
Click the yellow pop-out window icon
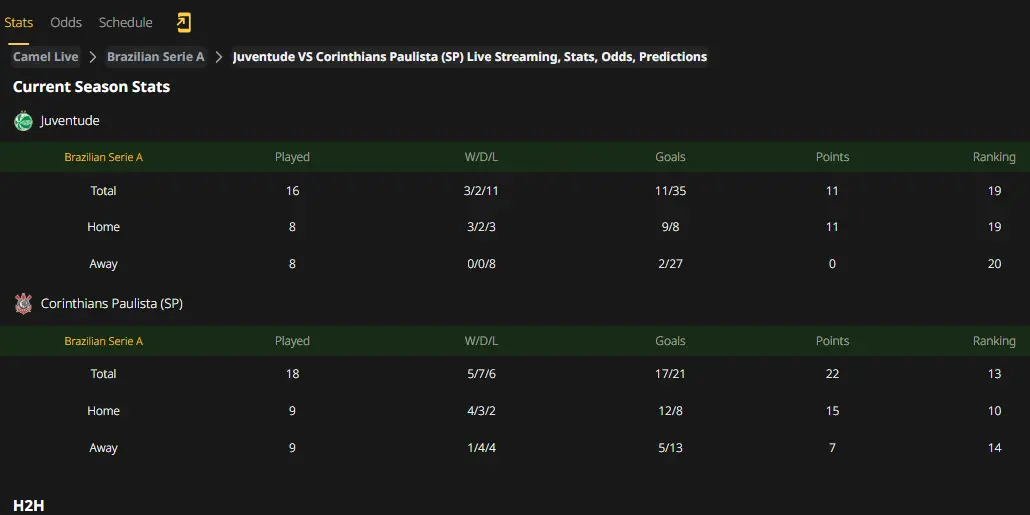[x=183, y=23]
